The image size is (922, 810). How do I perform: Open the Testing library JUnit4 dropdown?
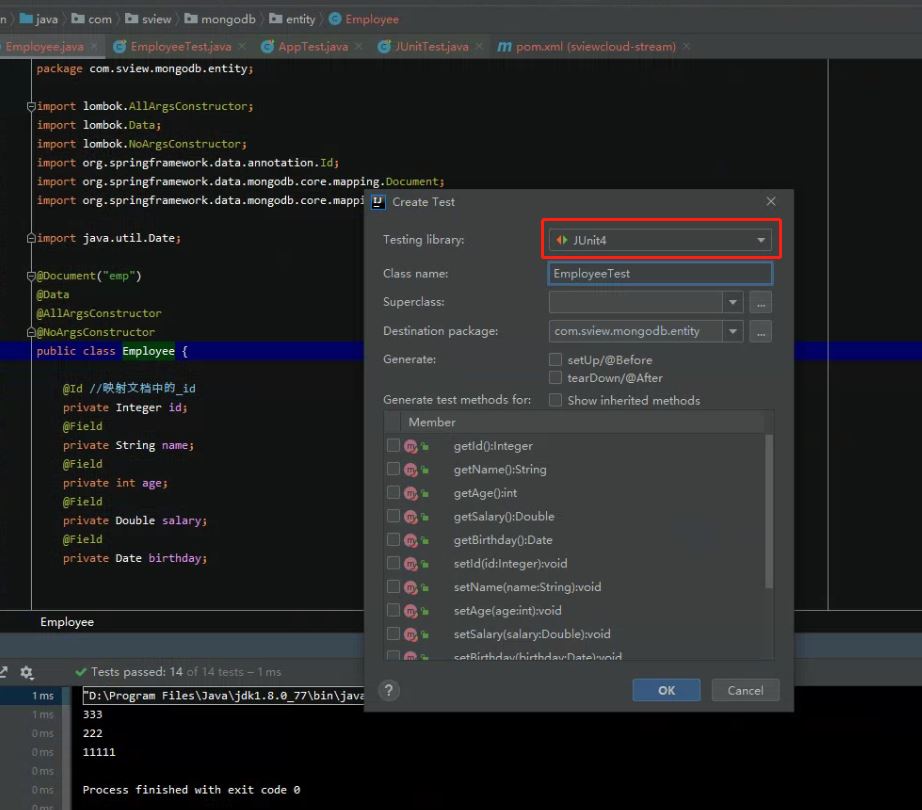pos(660,240)
